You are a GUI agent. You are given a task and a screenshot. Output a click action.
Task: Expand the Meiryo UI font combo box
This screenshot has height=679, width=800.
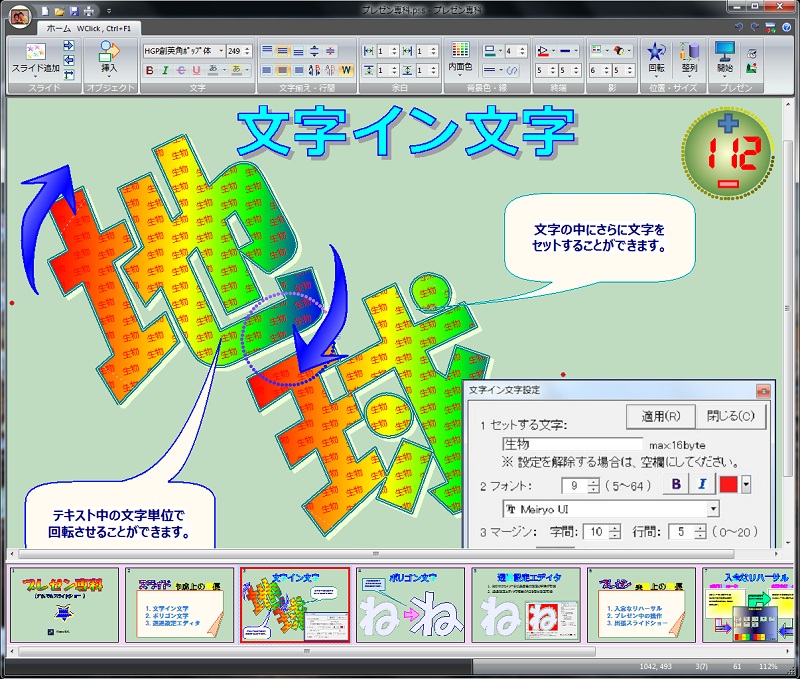712,509
